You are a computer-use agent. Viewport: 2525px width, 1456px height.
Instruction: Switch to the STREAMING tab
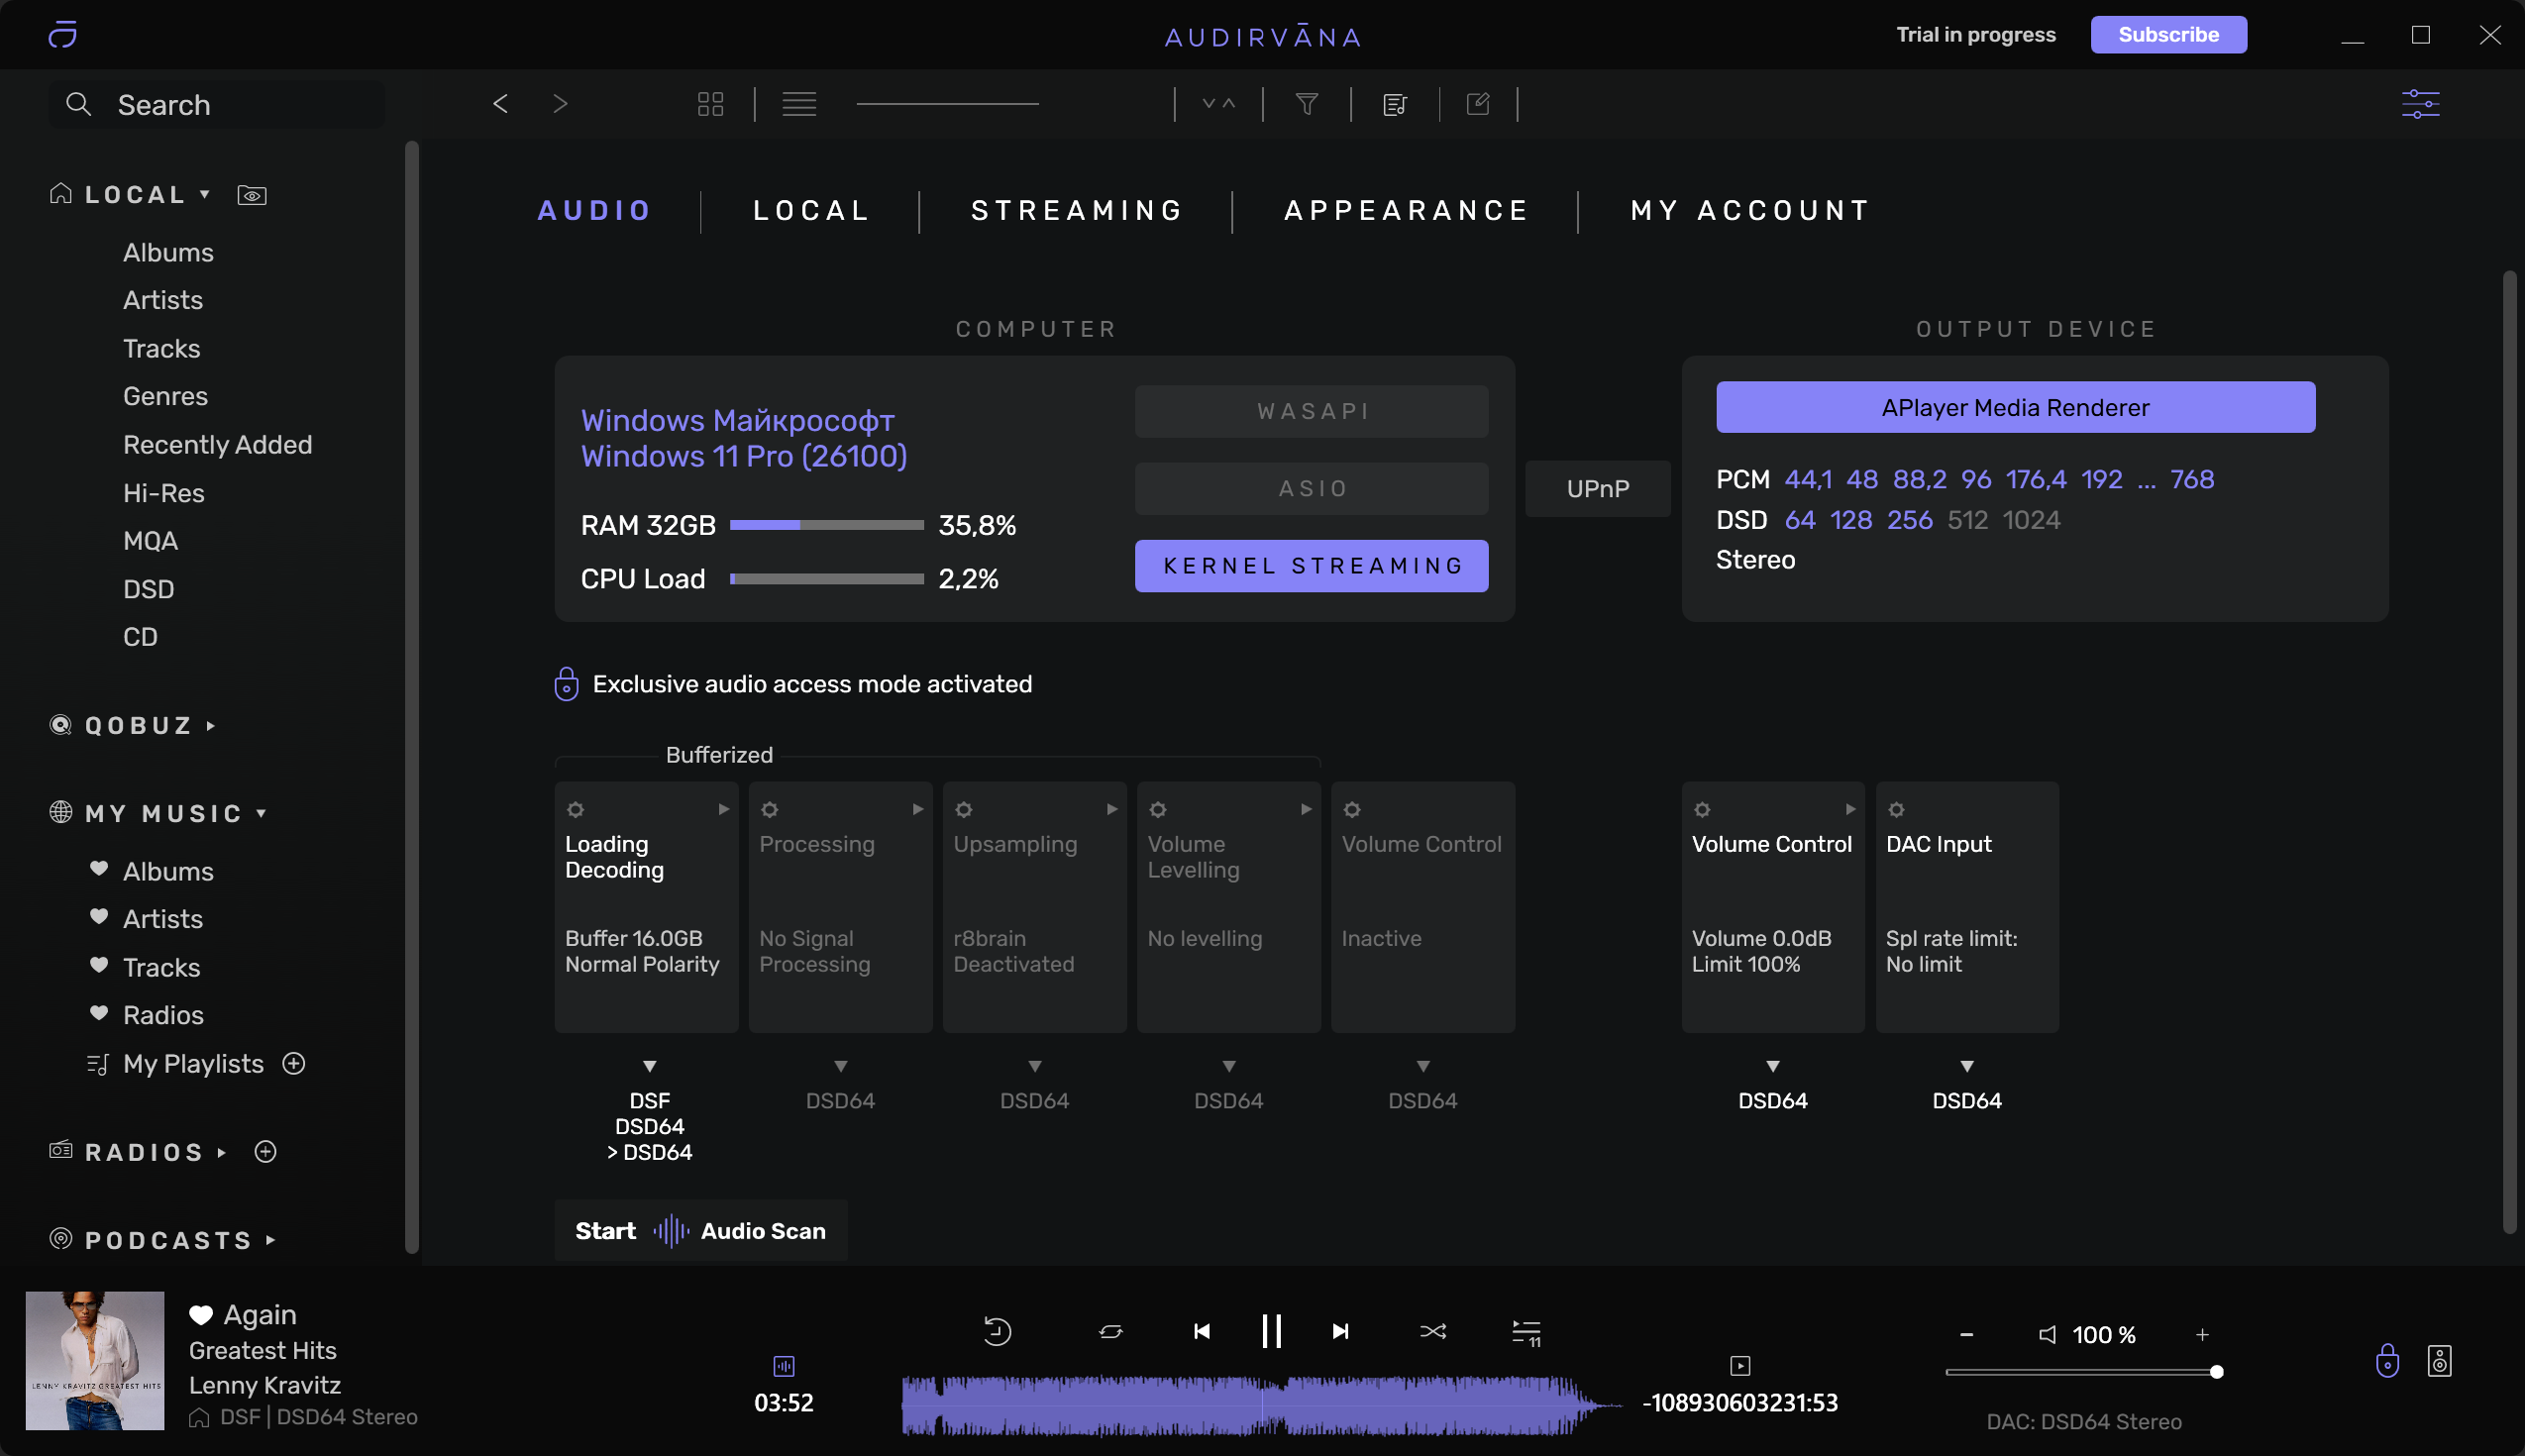(1076, 210)
